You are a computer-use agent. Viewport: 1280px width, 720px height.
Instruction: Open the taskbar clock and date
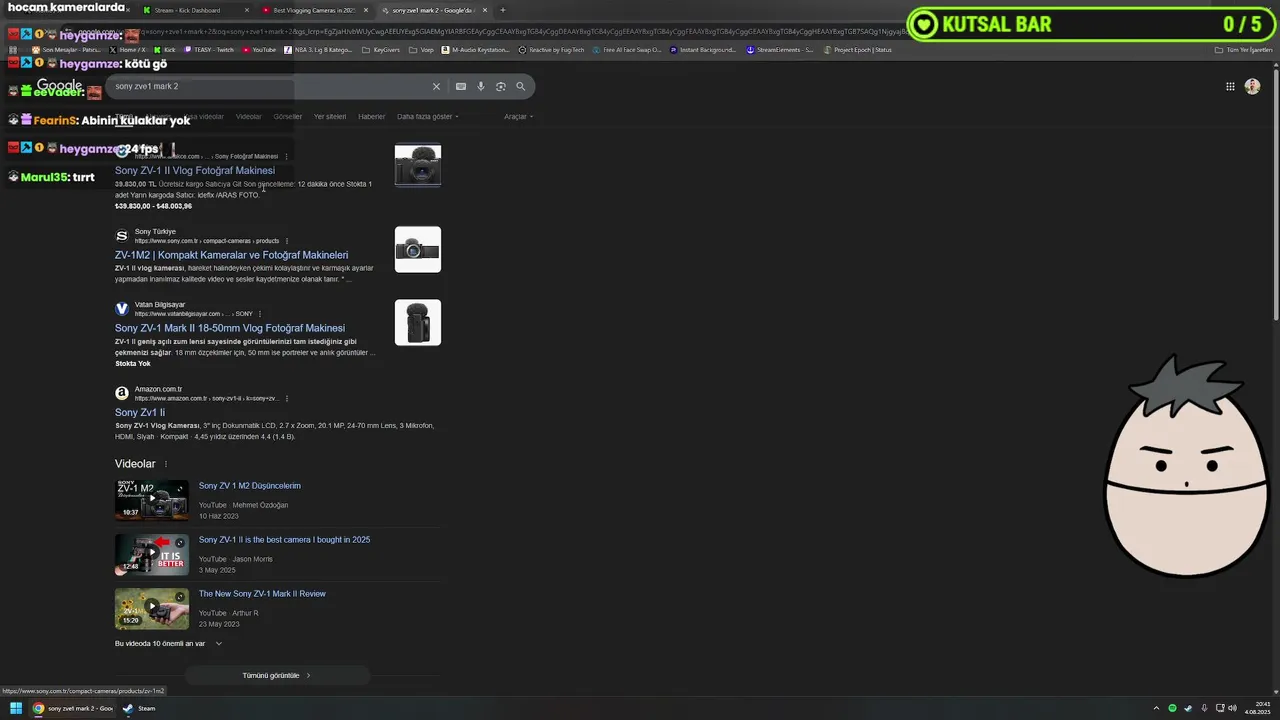coord(1256,708)
